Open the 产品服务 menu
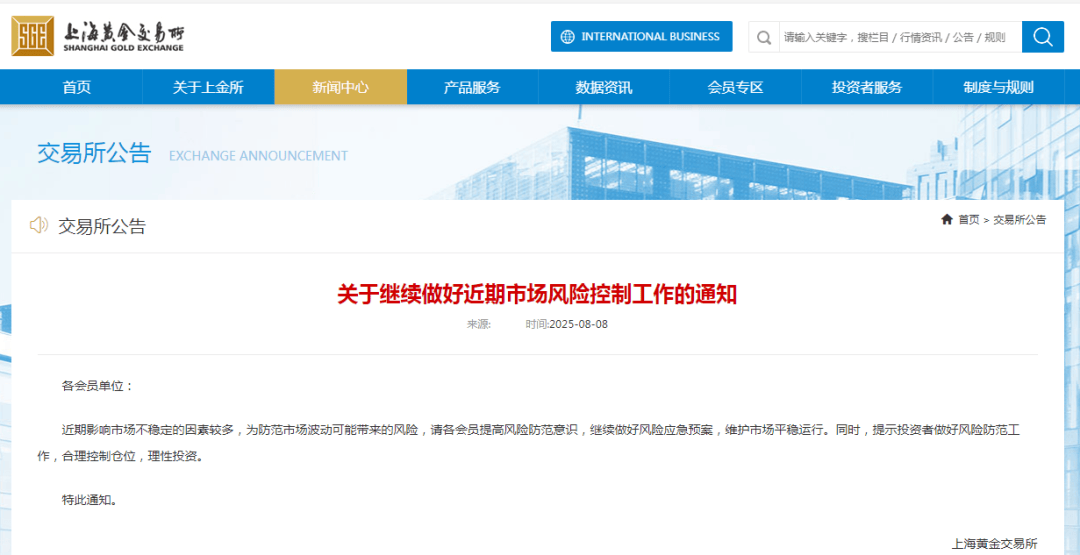 472,87
